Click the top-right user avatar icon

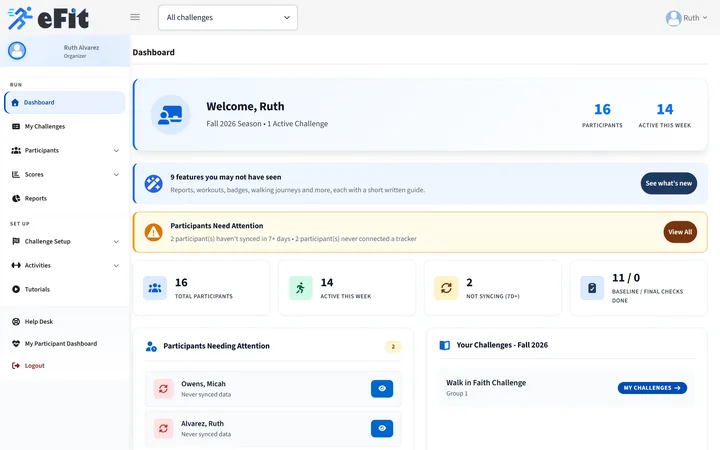coord(673,18)
